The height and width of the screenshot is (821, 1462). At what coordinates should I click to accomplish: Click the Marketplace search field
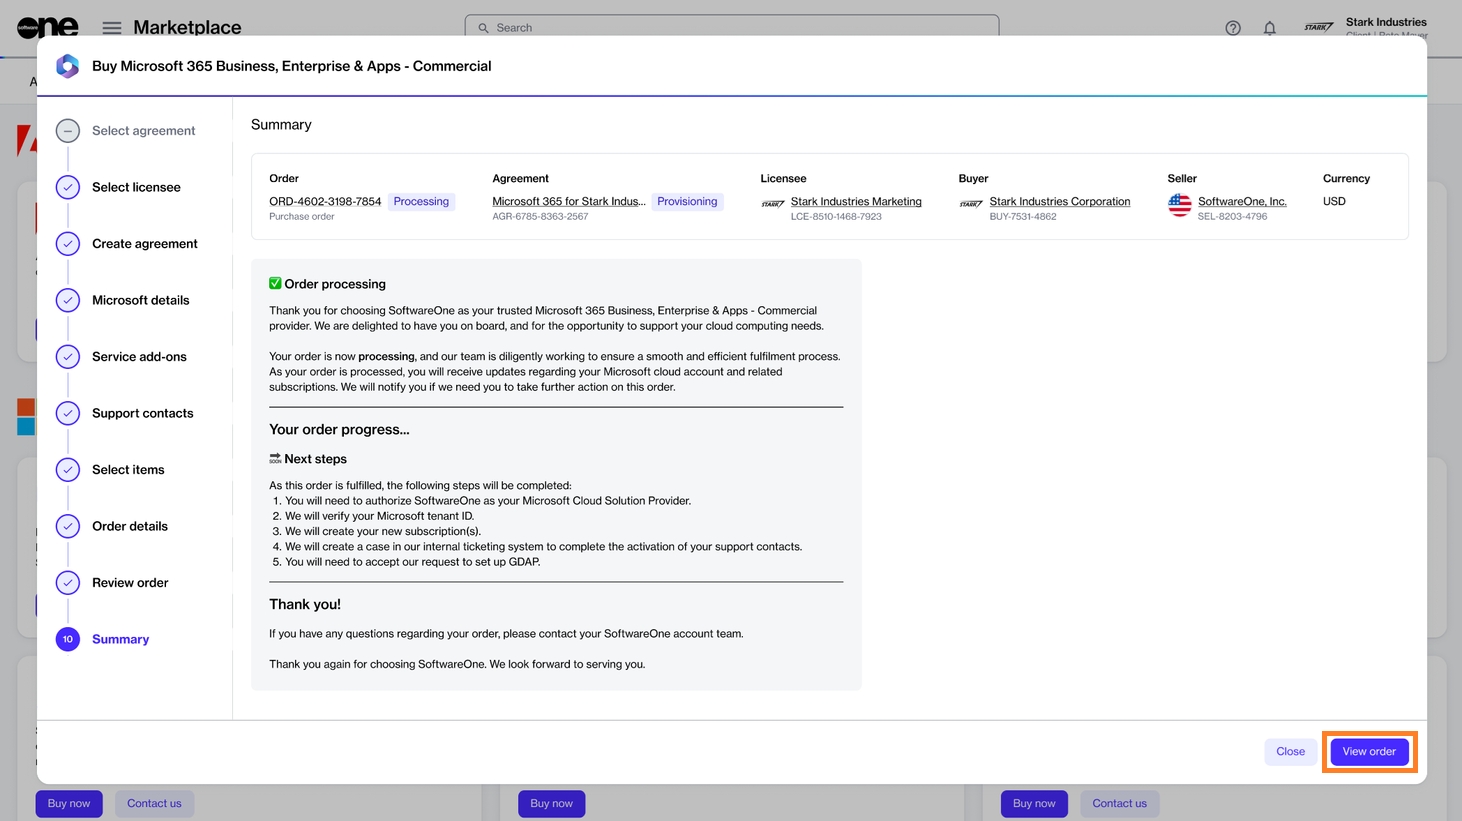click(x=732, y=27)
